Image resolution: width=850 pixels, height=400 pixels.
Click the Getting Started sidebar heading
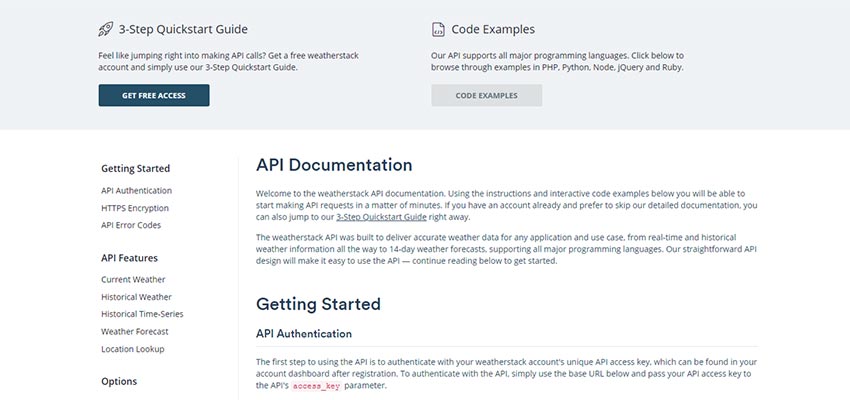(x=136, y=169)
